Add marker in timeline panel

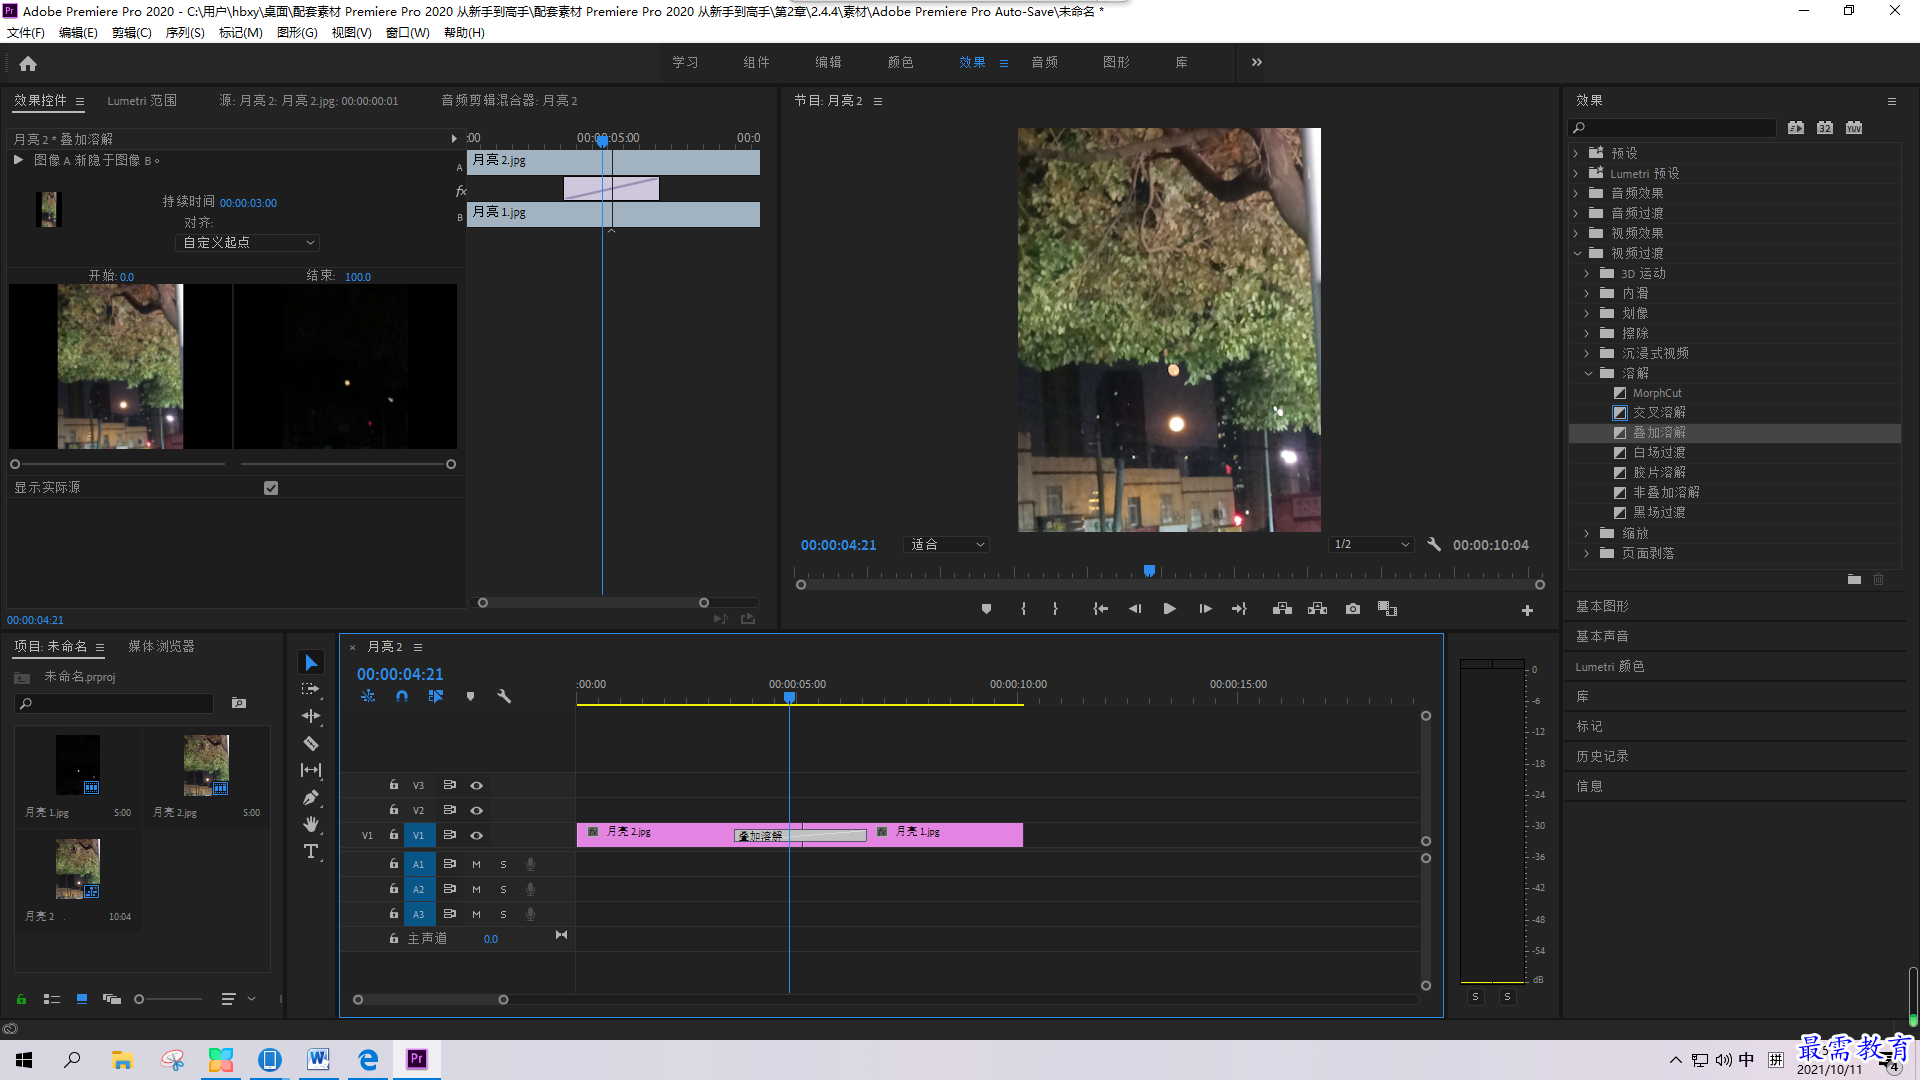pos(470,696)
